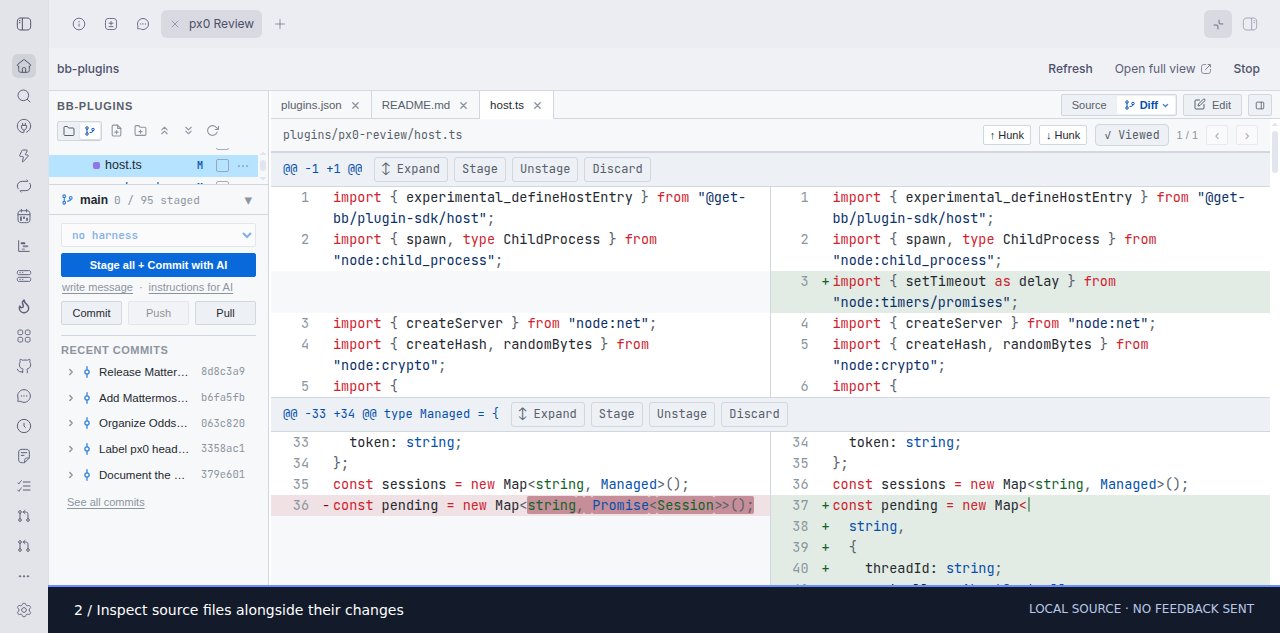
Task: Mark the file as Viewed
Action: click(1132, 135)
